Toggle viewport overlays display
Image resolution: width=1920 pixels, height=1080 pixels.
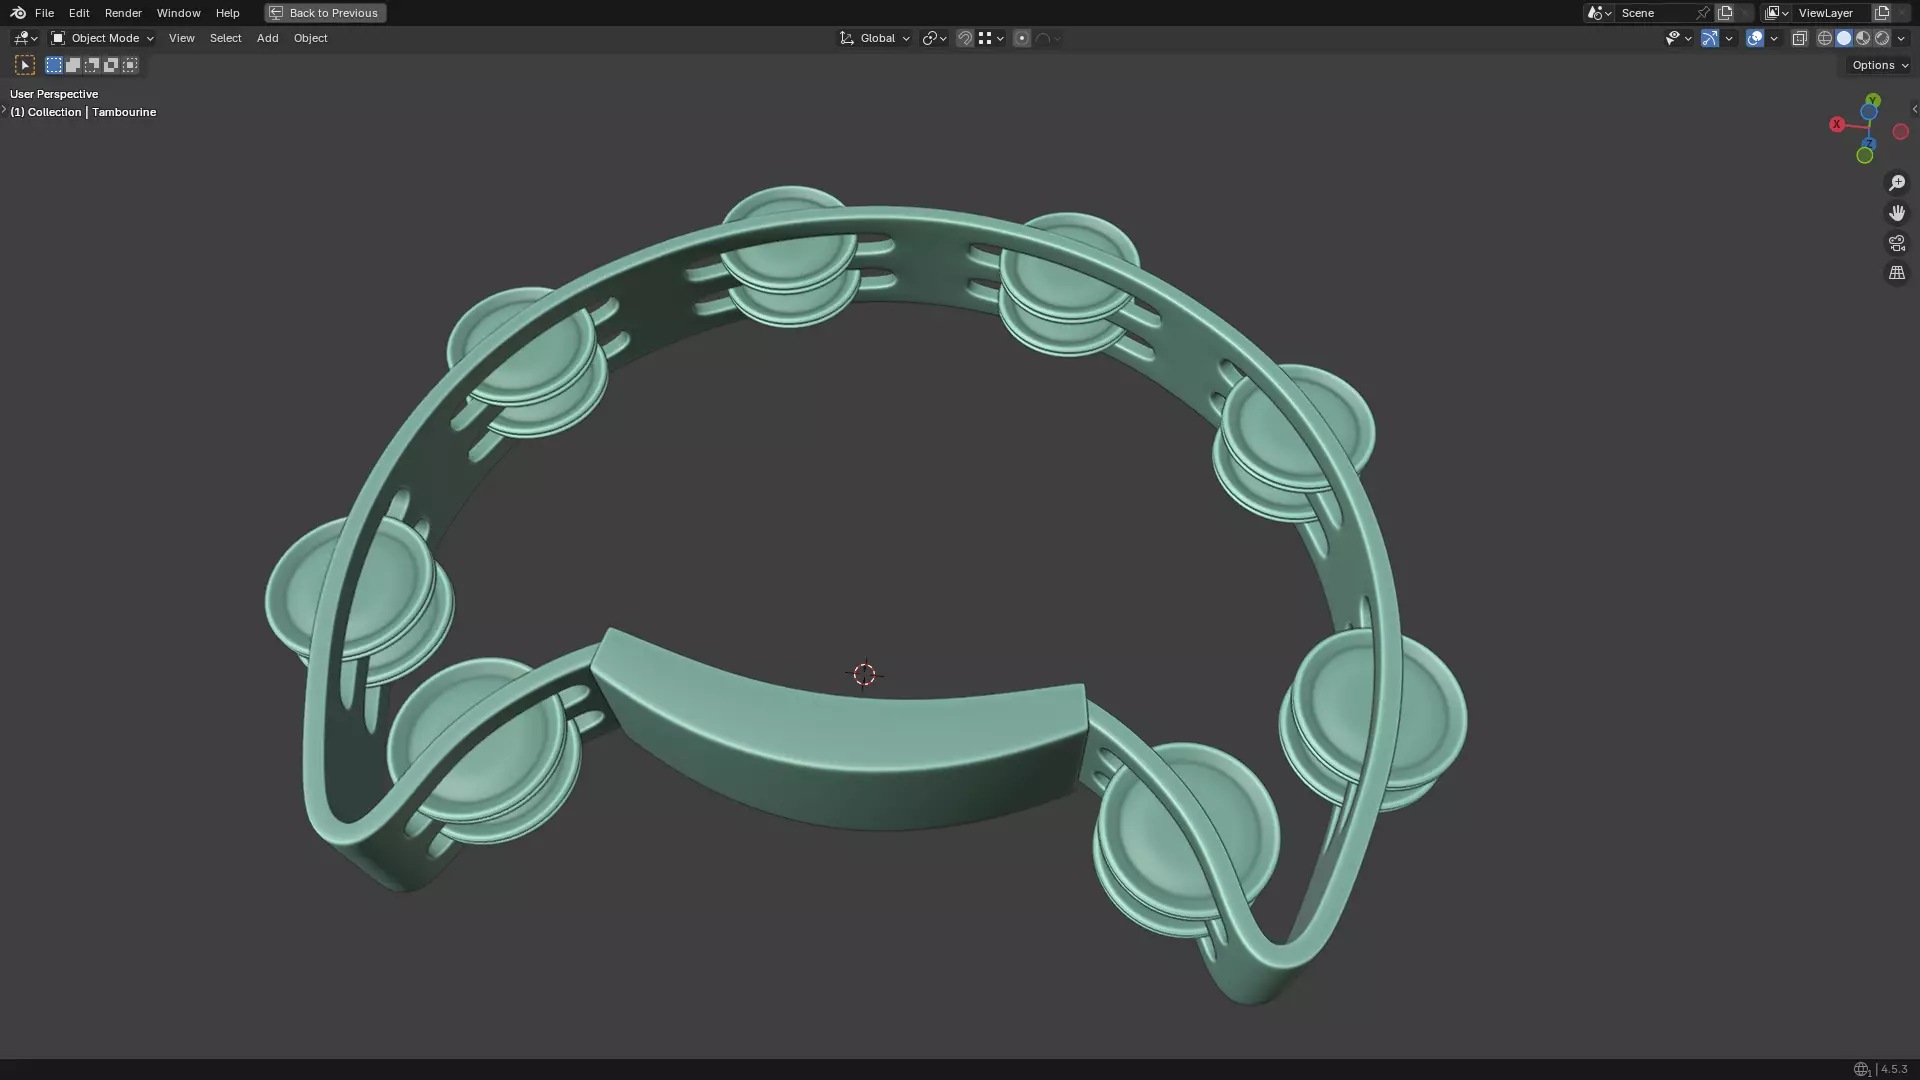pyautogui.click(x=1755, y=38)
